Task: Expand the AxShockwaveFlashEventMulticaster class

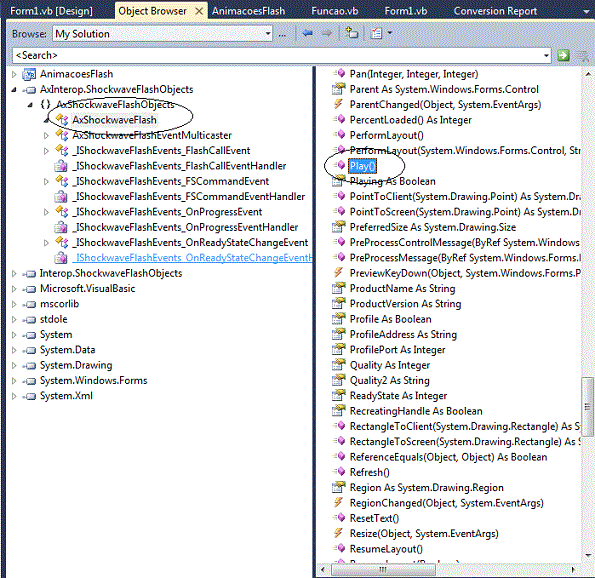Action: pos(46,135)
